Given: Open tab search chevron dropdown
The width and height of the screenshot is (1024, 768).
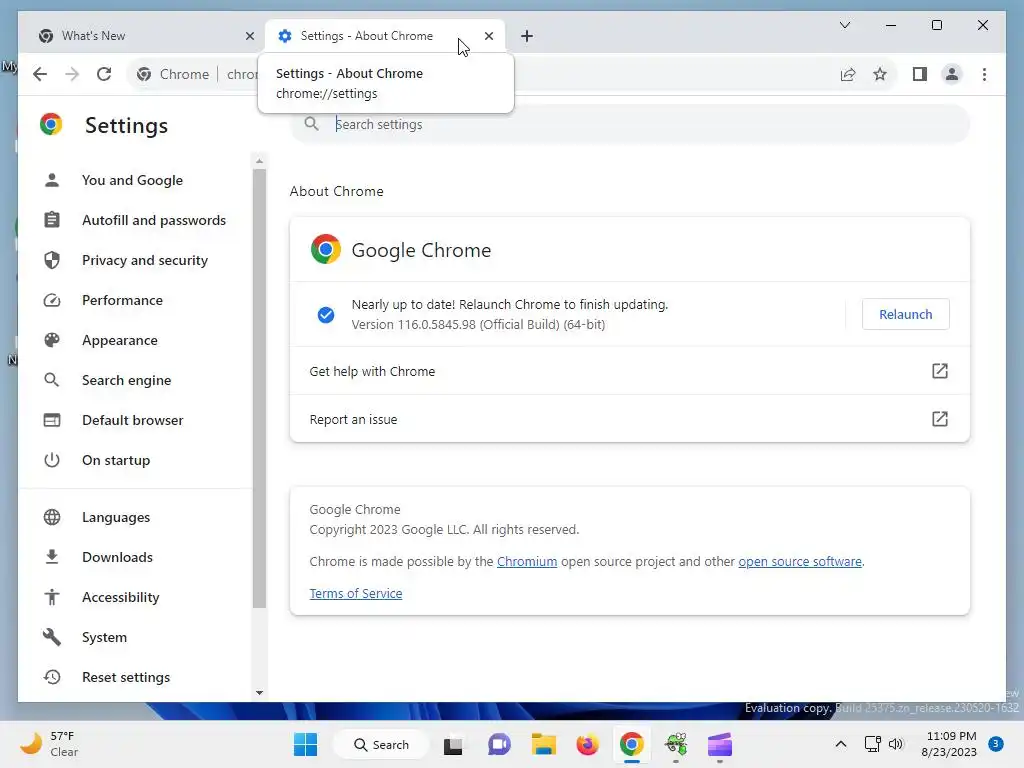Looking at the screenshot, I should pos(844,25).
